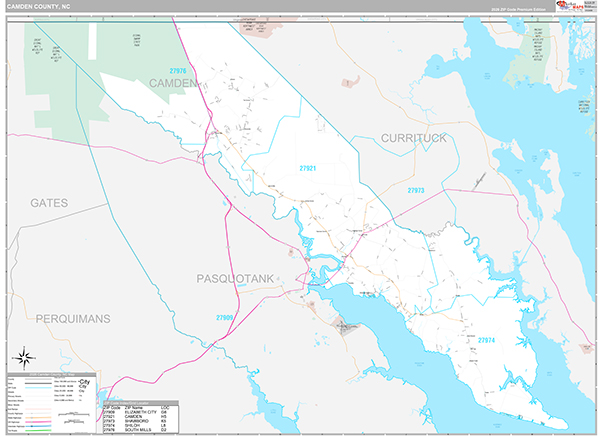The image size is (600, 436).
Task: Click the largest City sample in legend
Action: pos(84,382)
